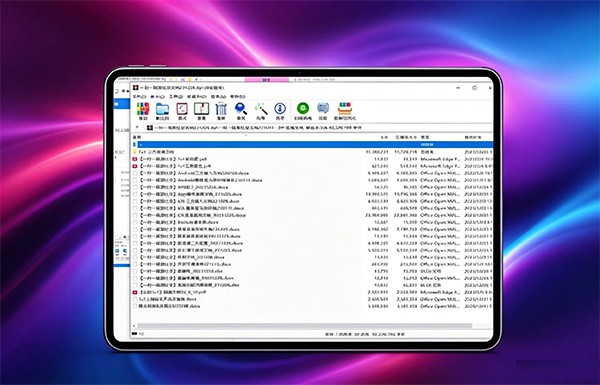Open the View file book icon
The width and height of the screenshot is (600, 385).
click(201, 111)
